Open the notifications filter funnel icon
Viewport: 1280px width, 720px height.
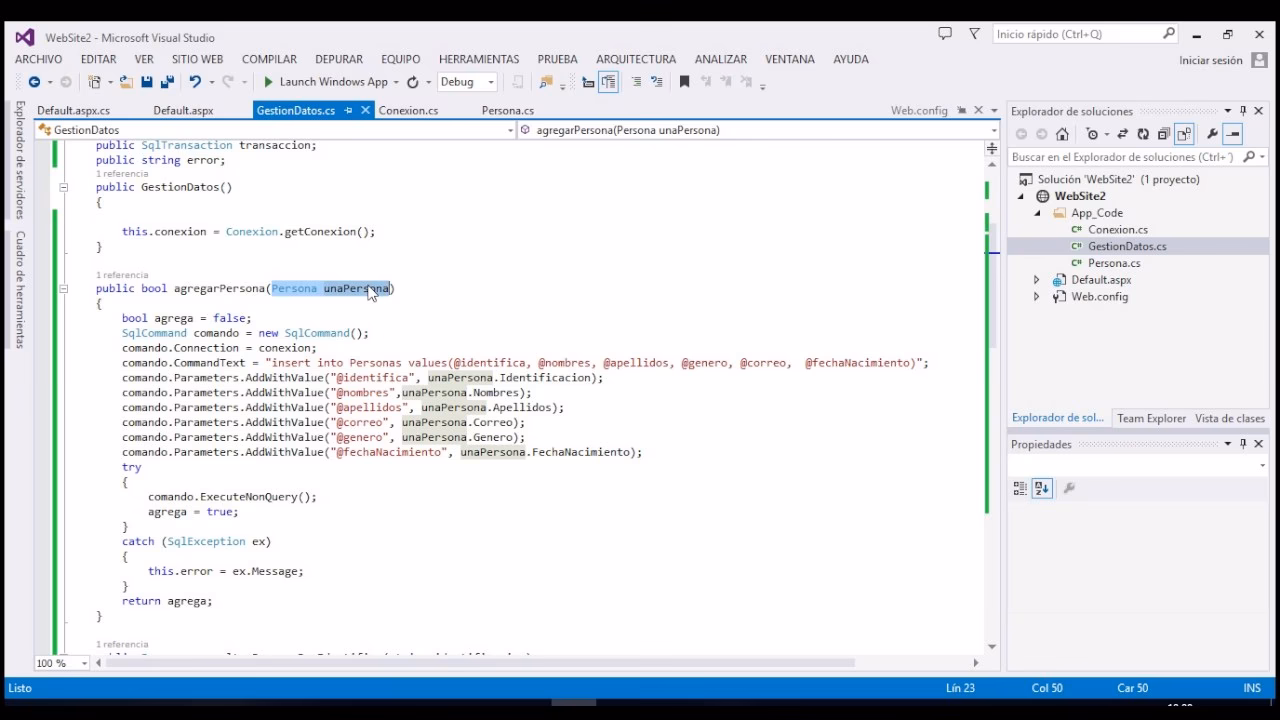974,33
